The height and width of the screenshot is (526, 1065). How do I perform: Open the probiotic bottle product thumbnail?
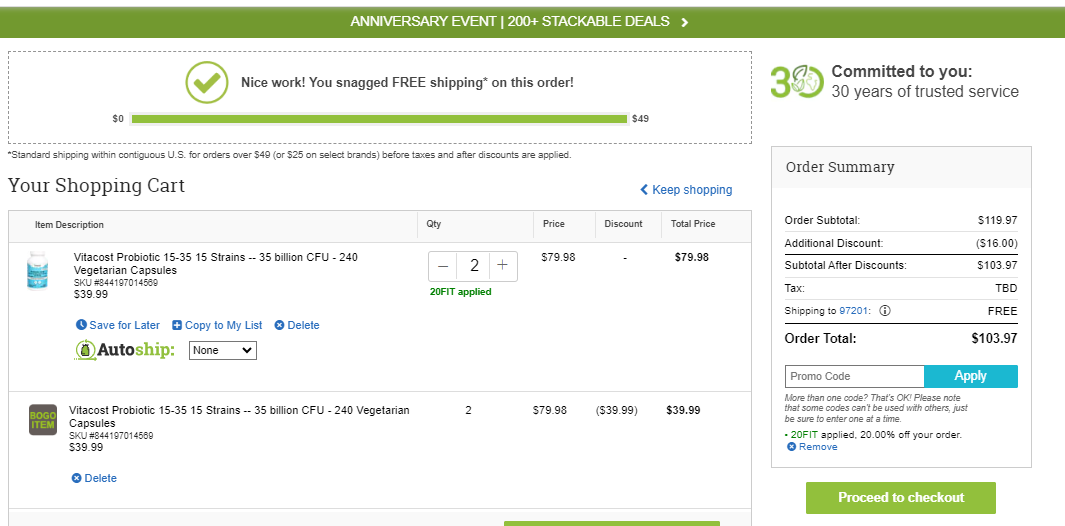point(37,270)
